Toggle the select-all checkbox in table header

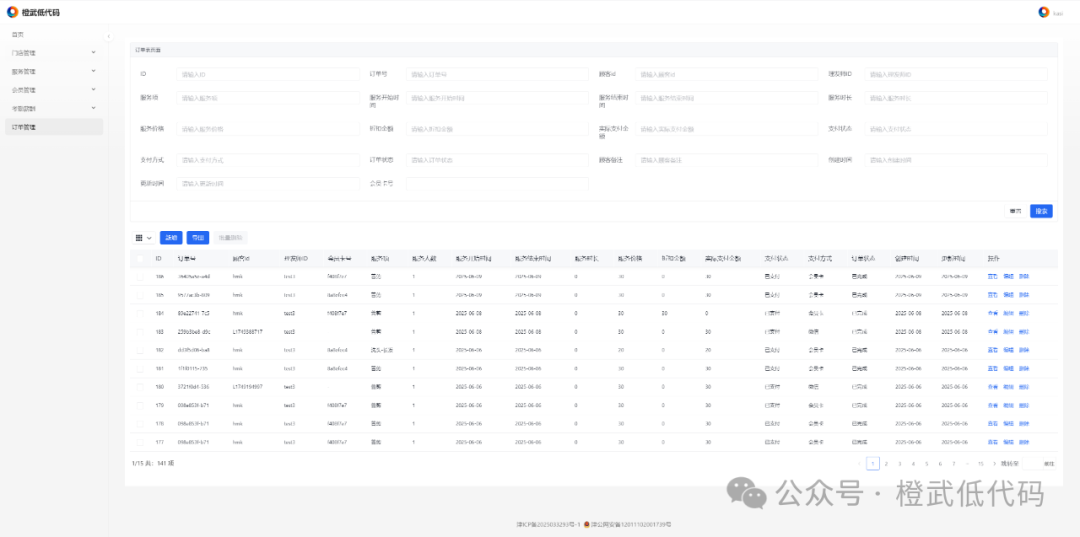(x=141, y=259)
